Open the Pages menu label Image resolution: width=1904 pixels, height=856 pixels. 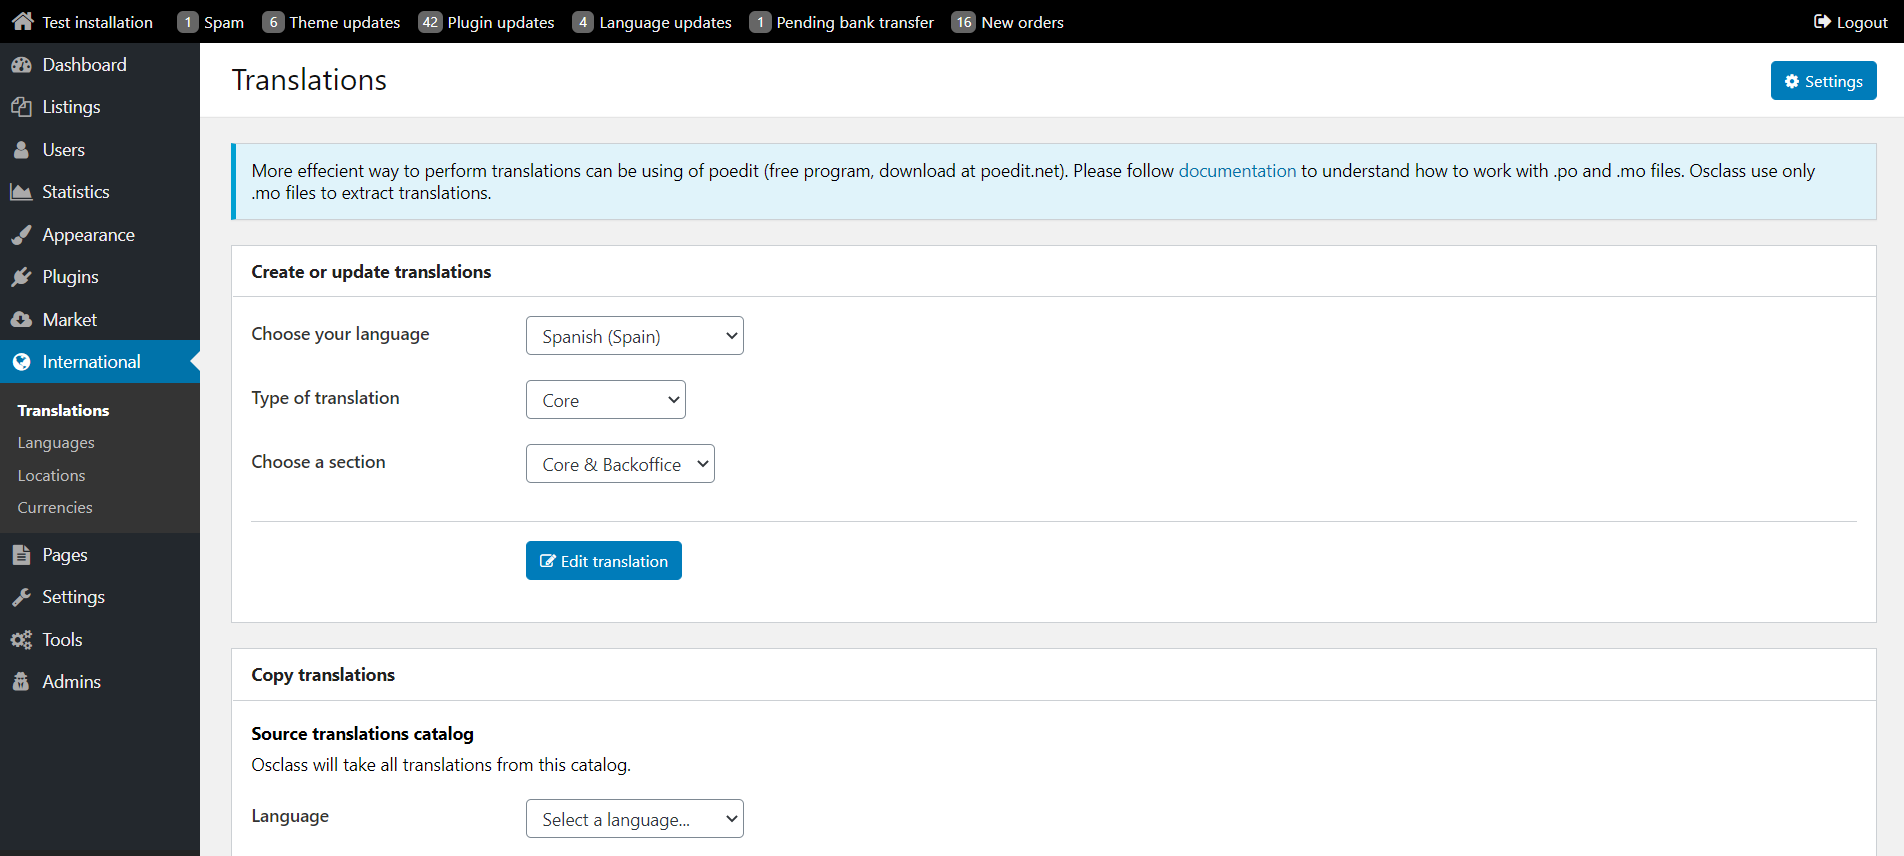[65, 555]
